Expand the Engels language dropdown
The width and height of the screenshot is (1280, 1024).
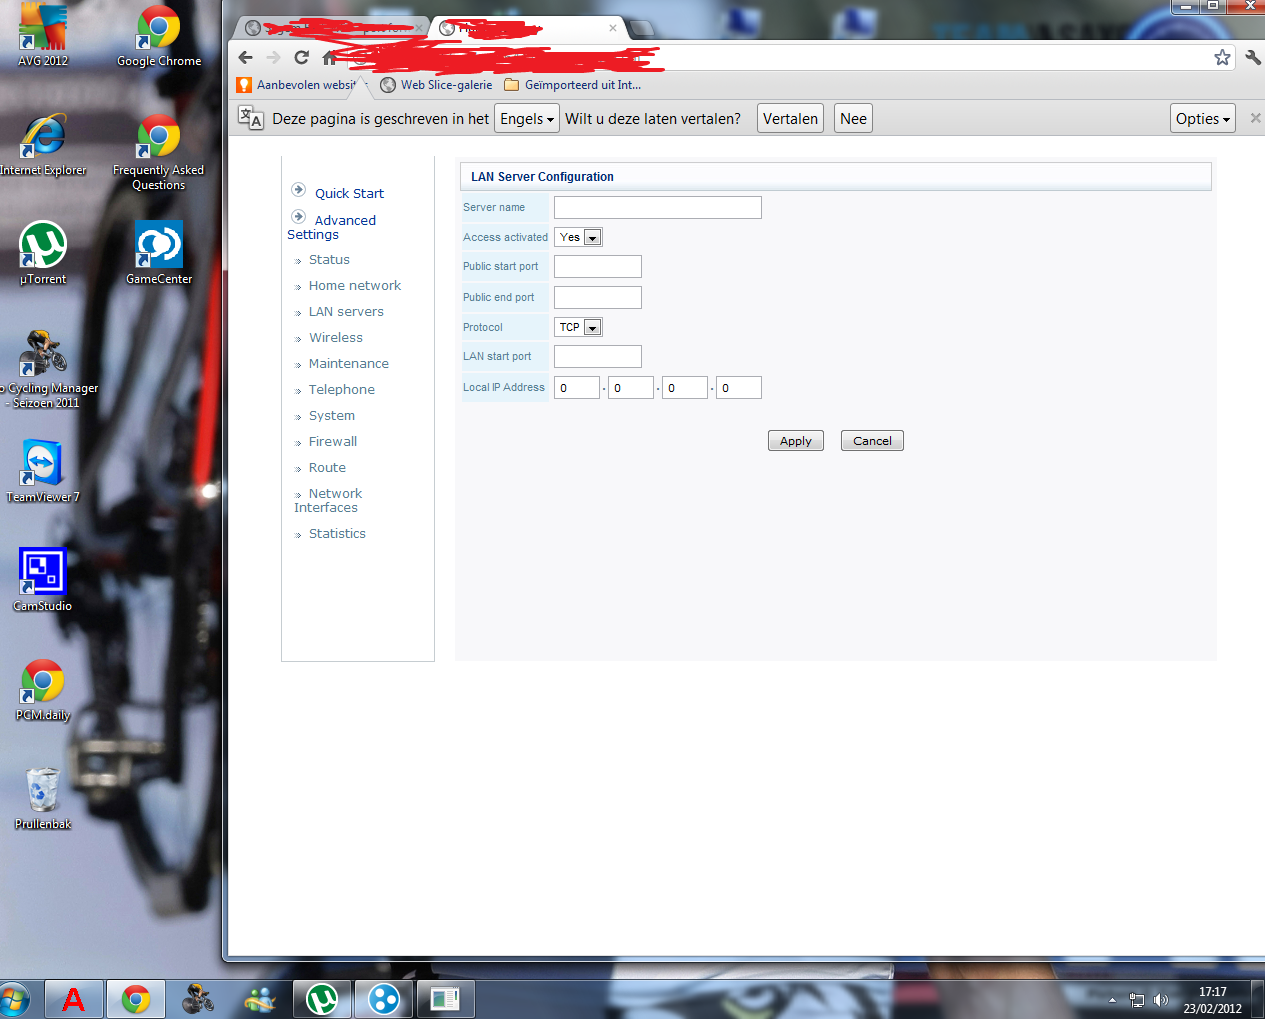tap(527, 119)
